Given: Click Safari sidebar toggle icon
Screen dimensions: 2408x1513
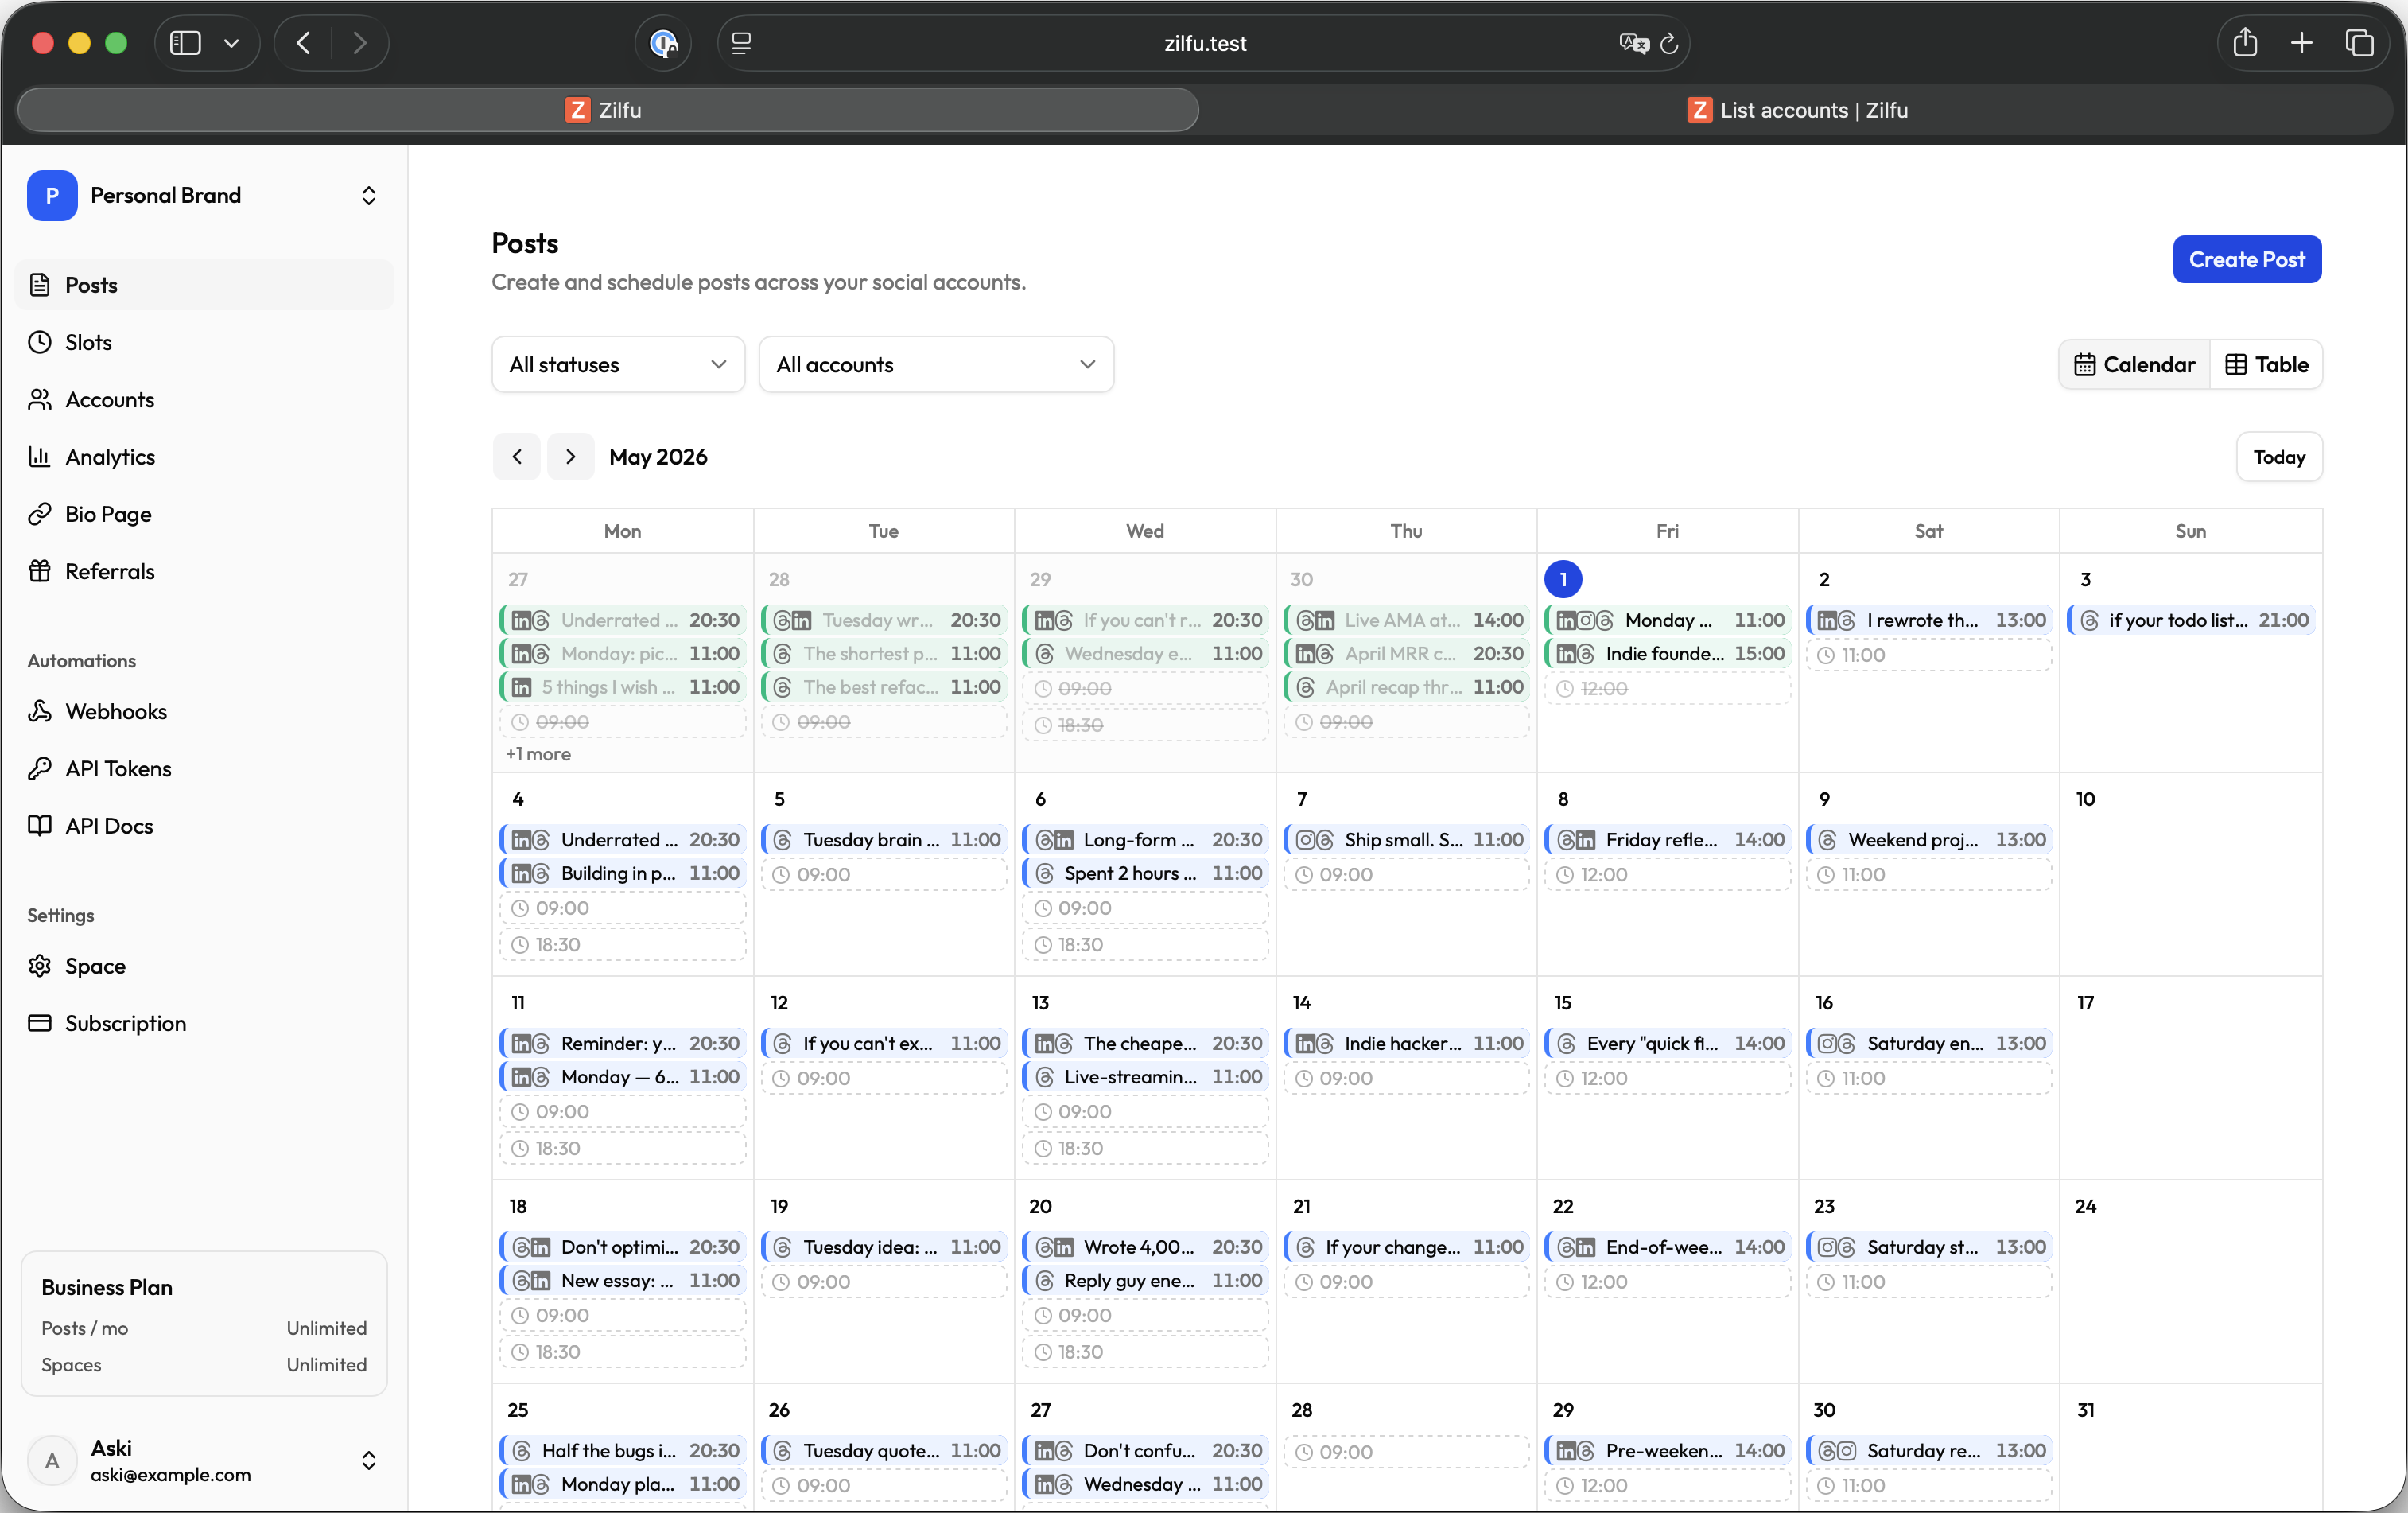Looking at the screenshot, I should pyautogui.click(x=185, y=43).
